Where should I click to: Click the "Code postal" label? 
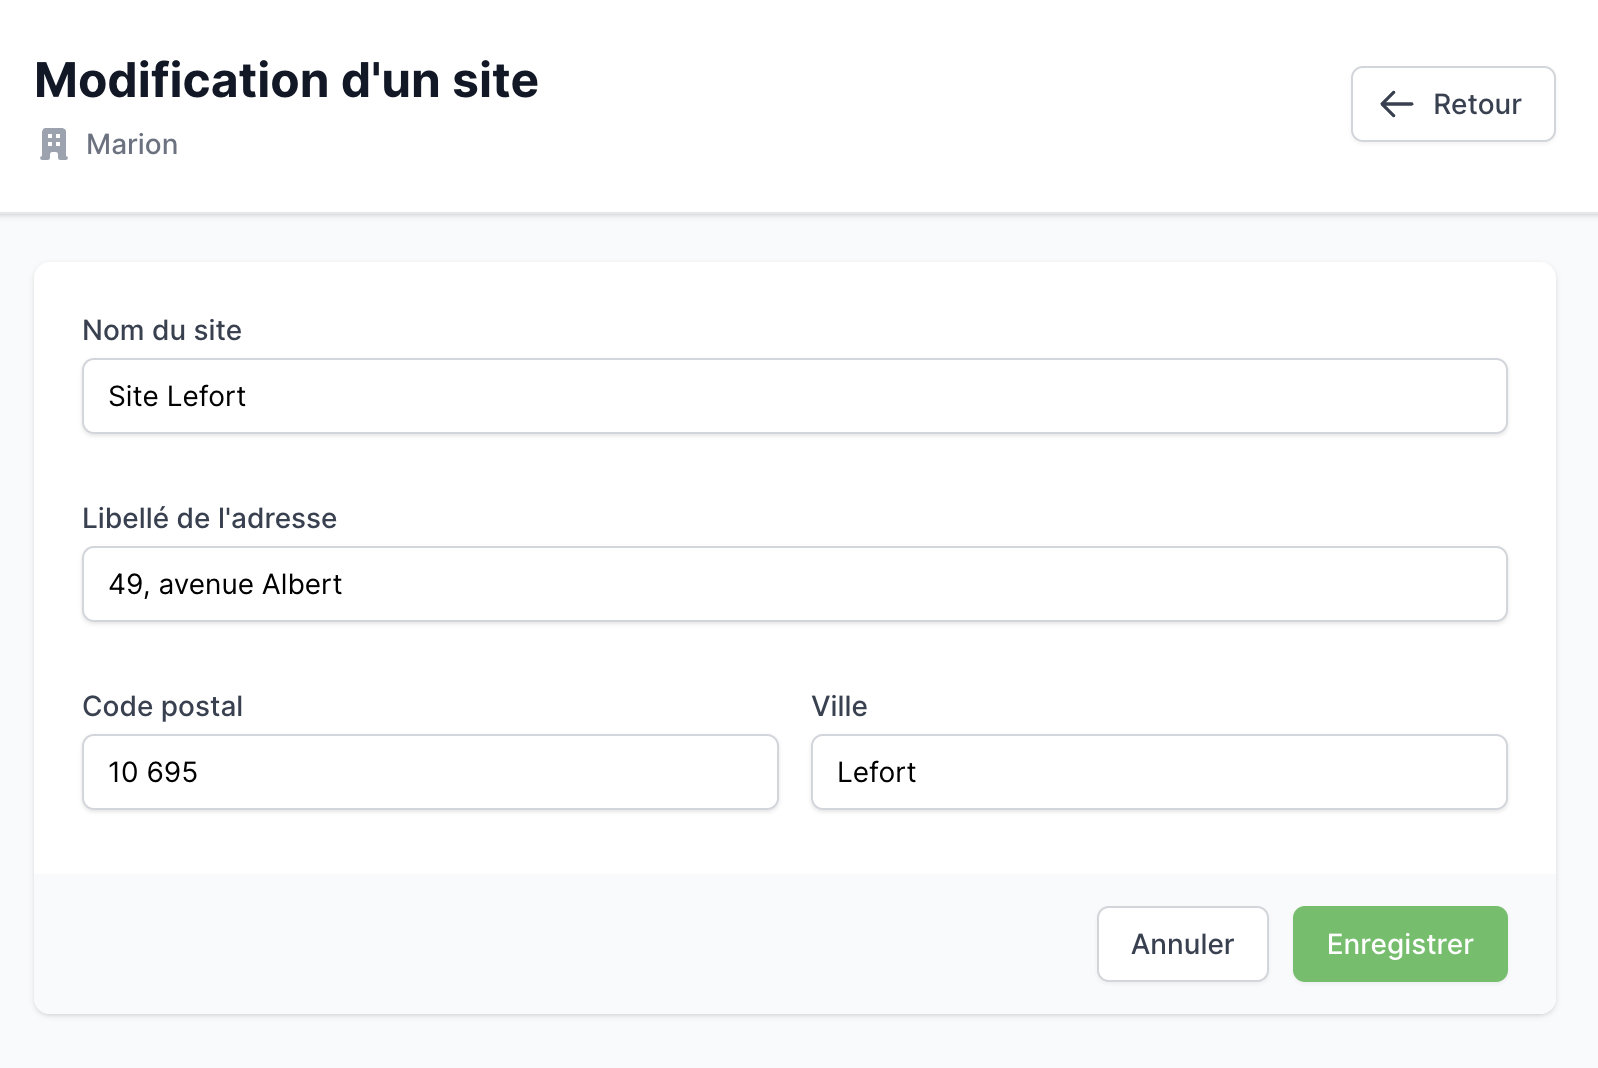(163, 706)
